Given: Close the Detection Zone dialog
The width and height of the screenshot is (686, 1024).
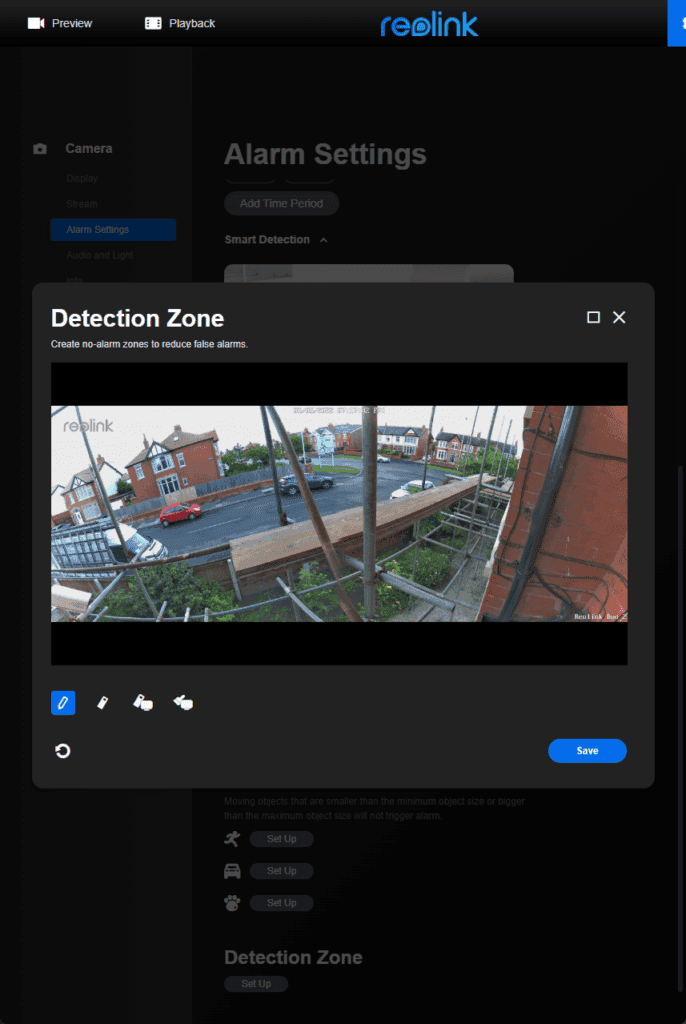Looking at the screenshot, I should coord(619,317).
